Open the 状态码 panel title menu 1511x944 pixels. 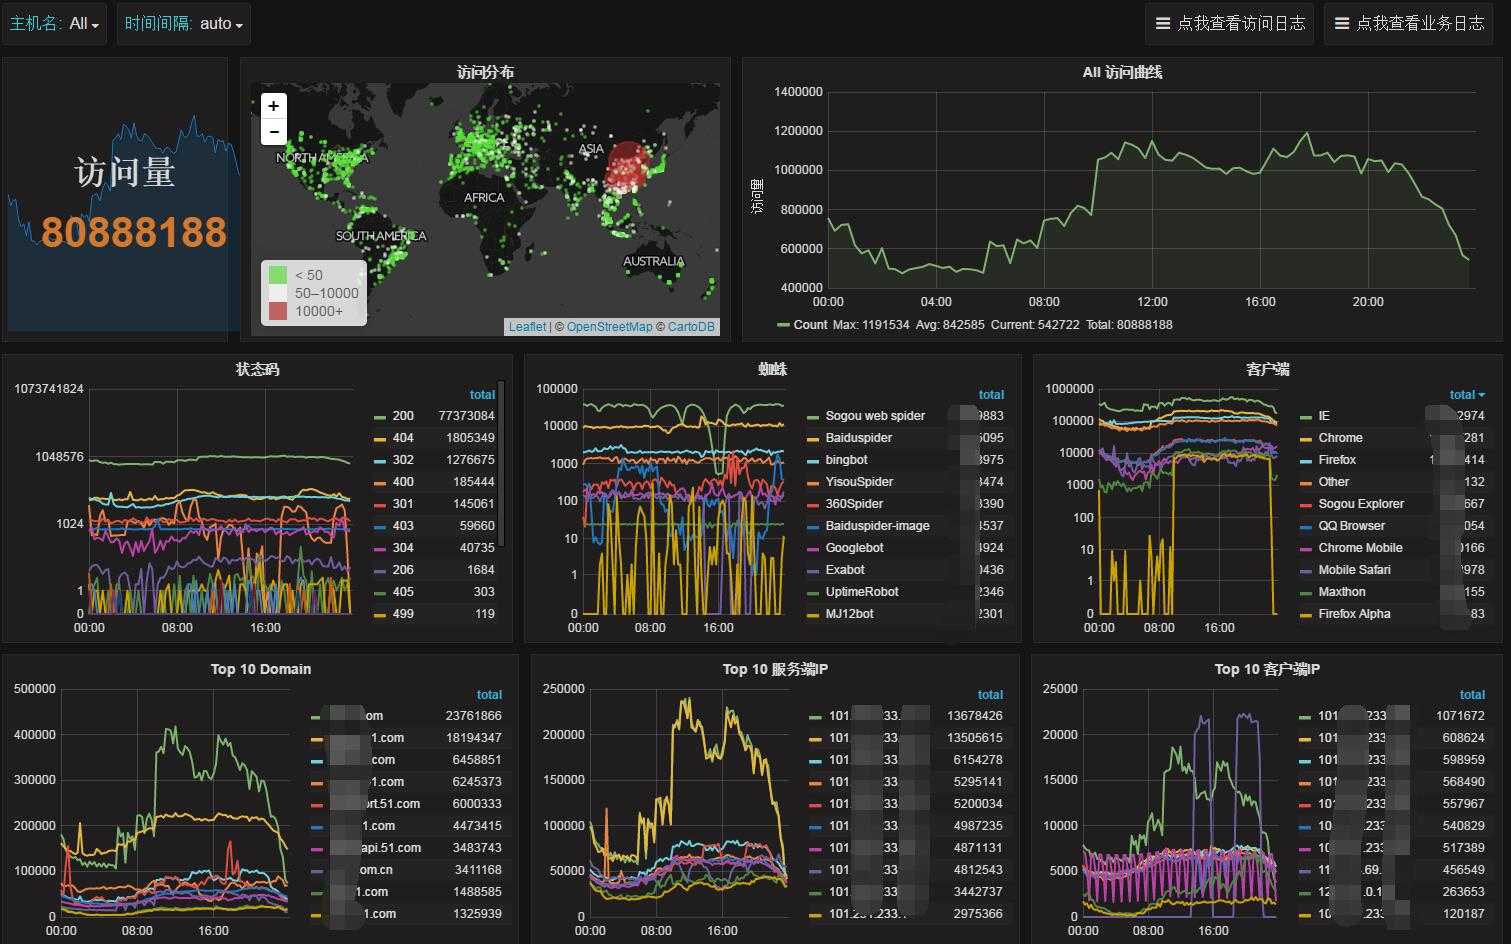(x=257, y=369)
